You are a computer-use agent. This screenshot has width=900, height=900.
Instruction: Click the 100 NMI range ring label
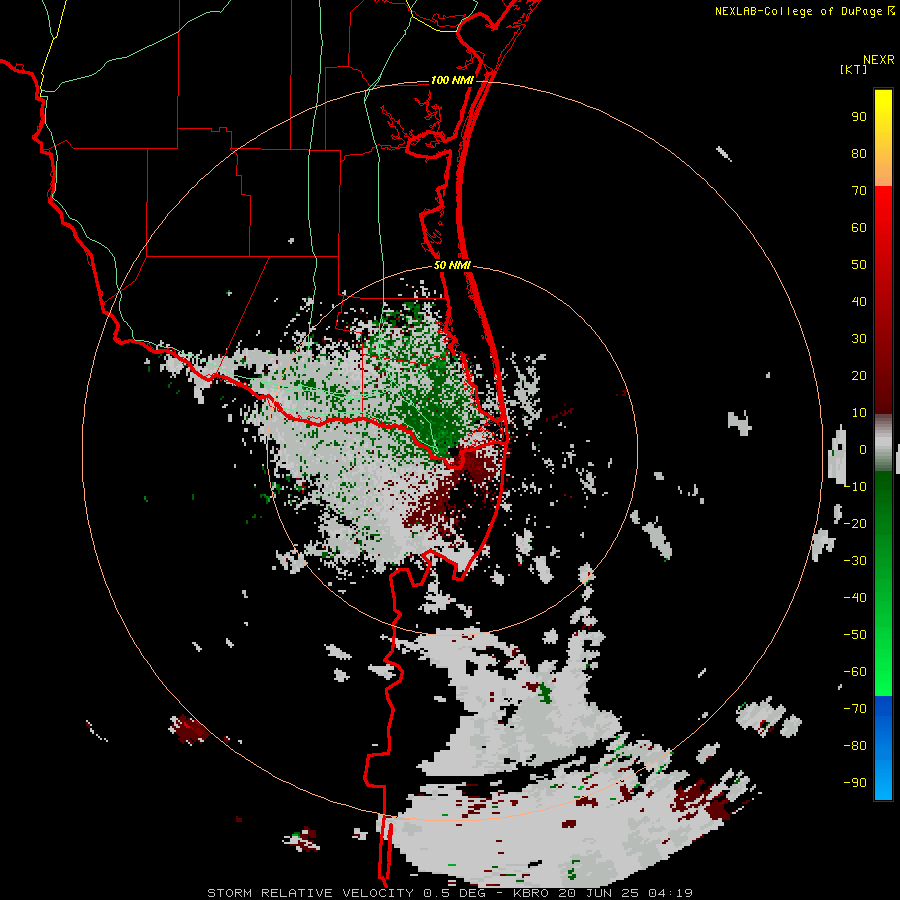452,80
